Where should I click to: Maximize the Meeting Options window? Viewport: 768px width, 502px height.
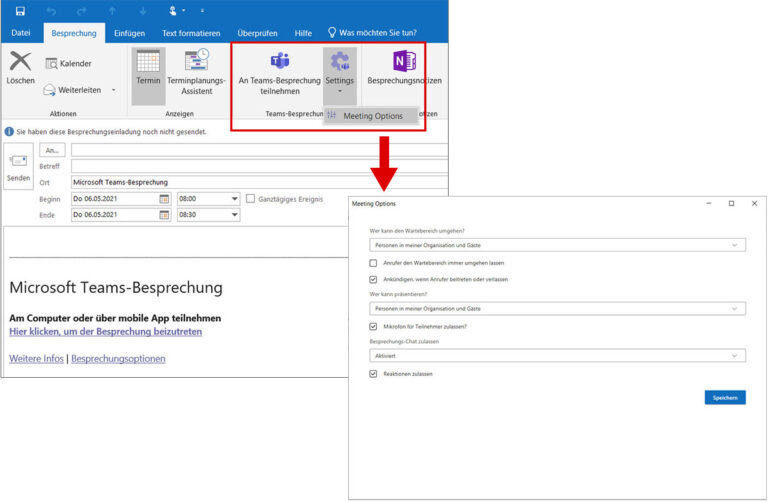coord(731,203)
